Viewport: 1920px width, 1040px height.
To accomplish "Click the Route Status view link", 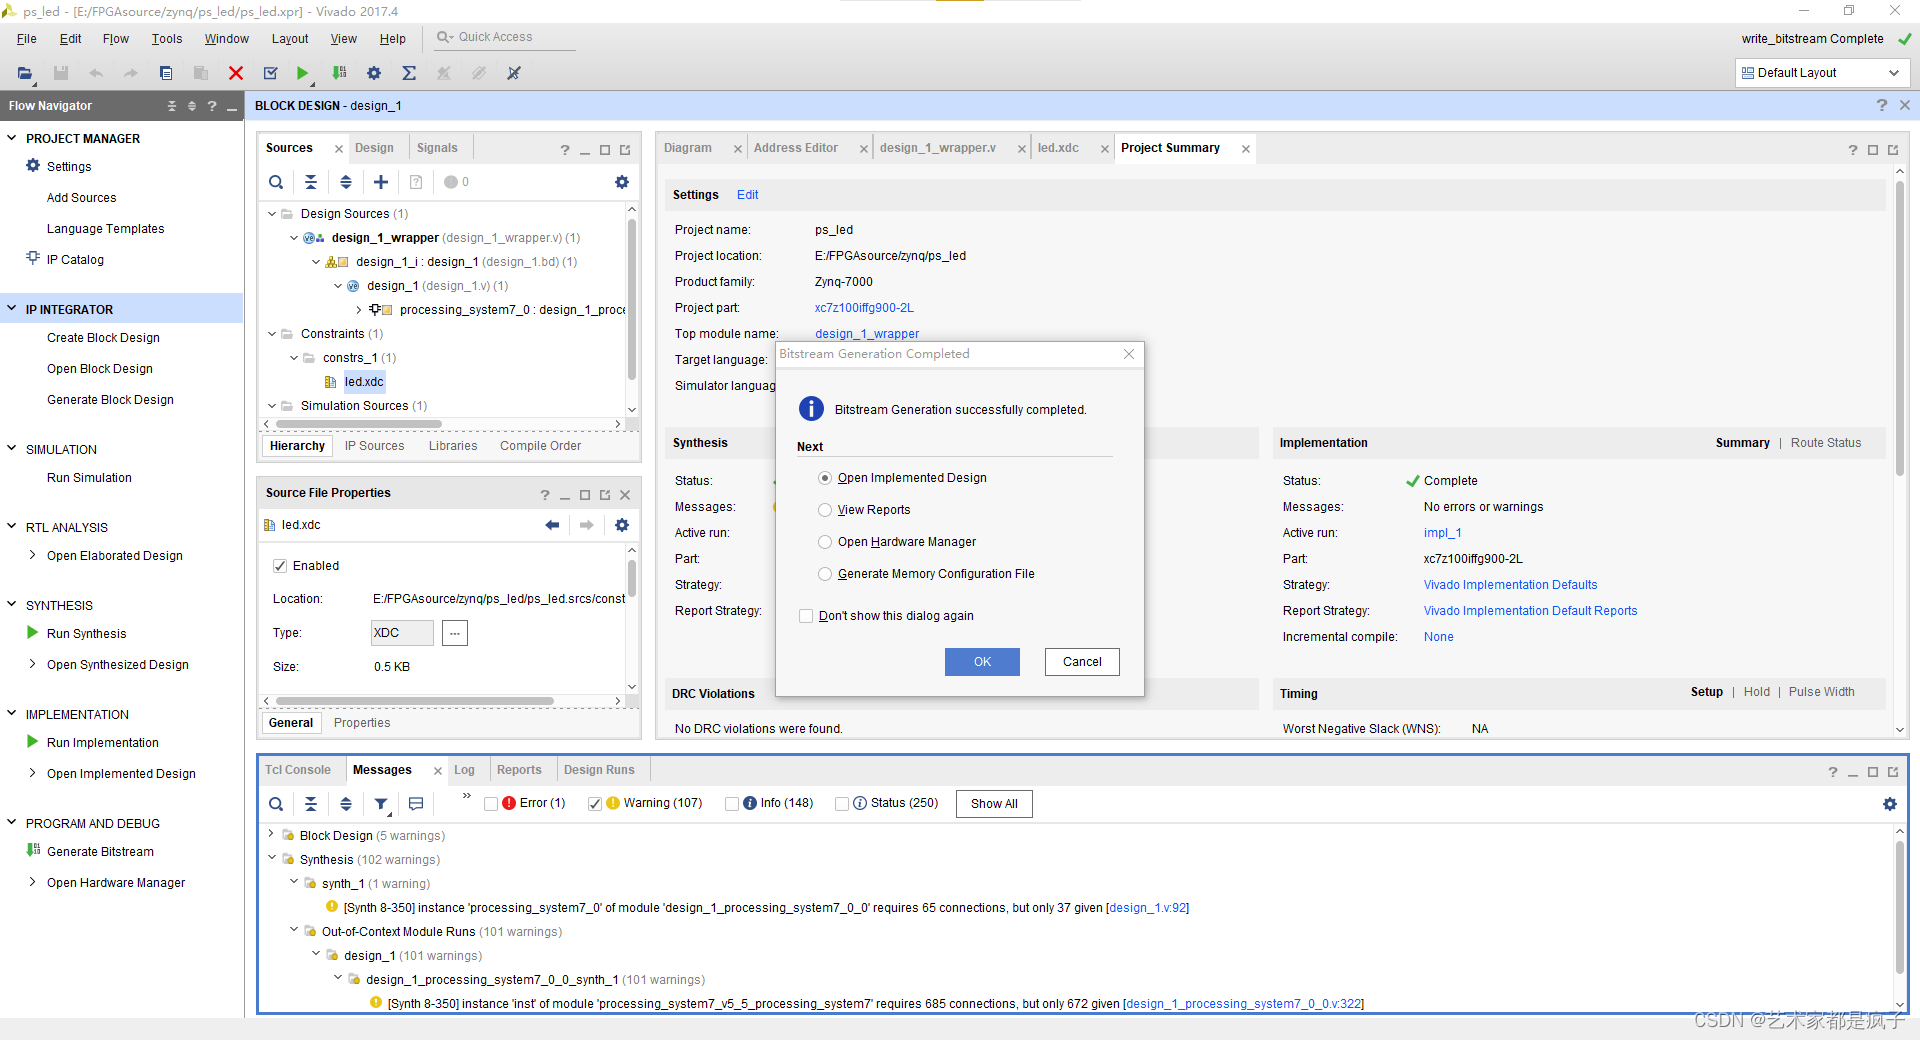I will point(1826,443).
